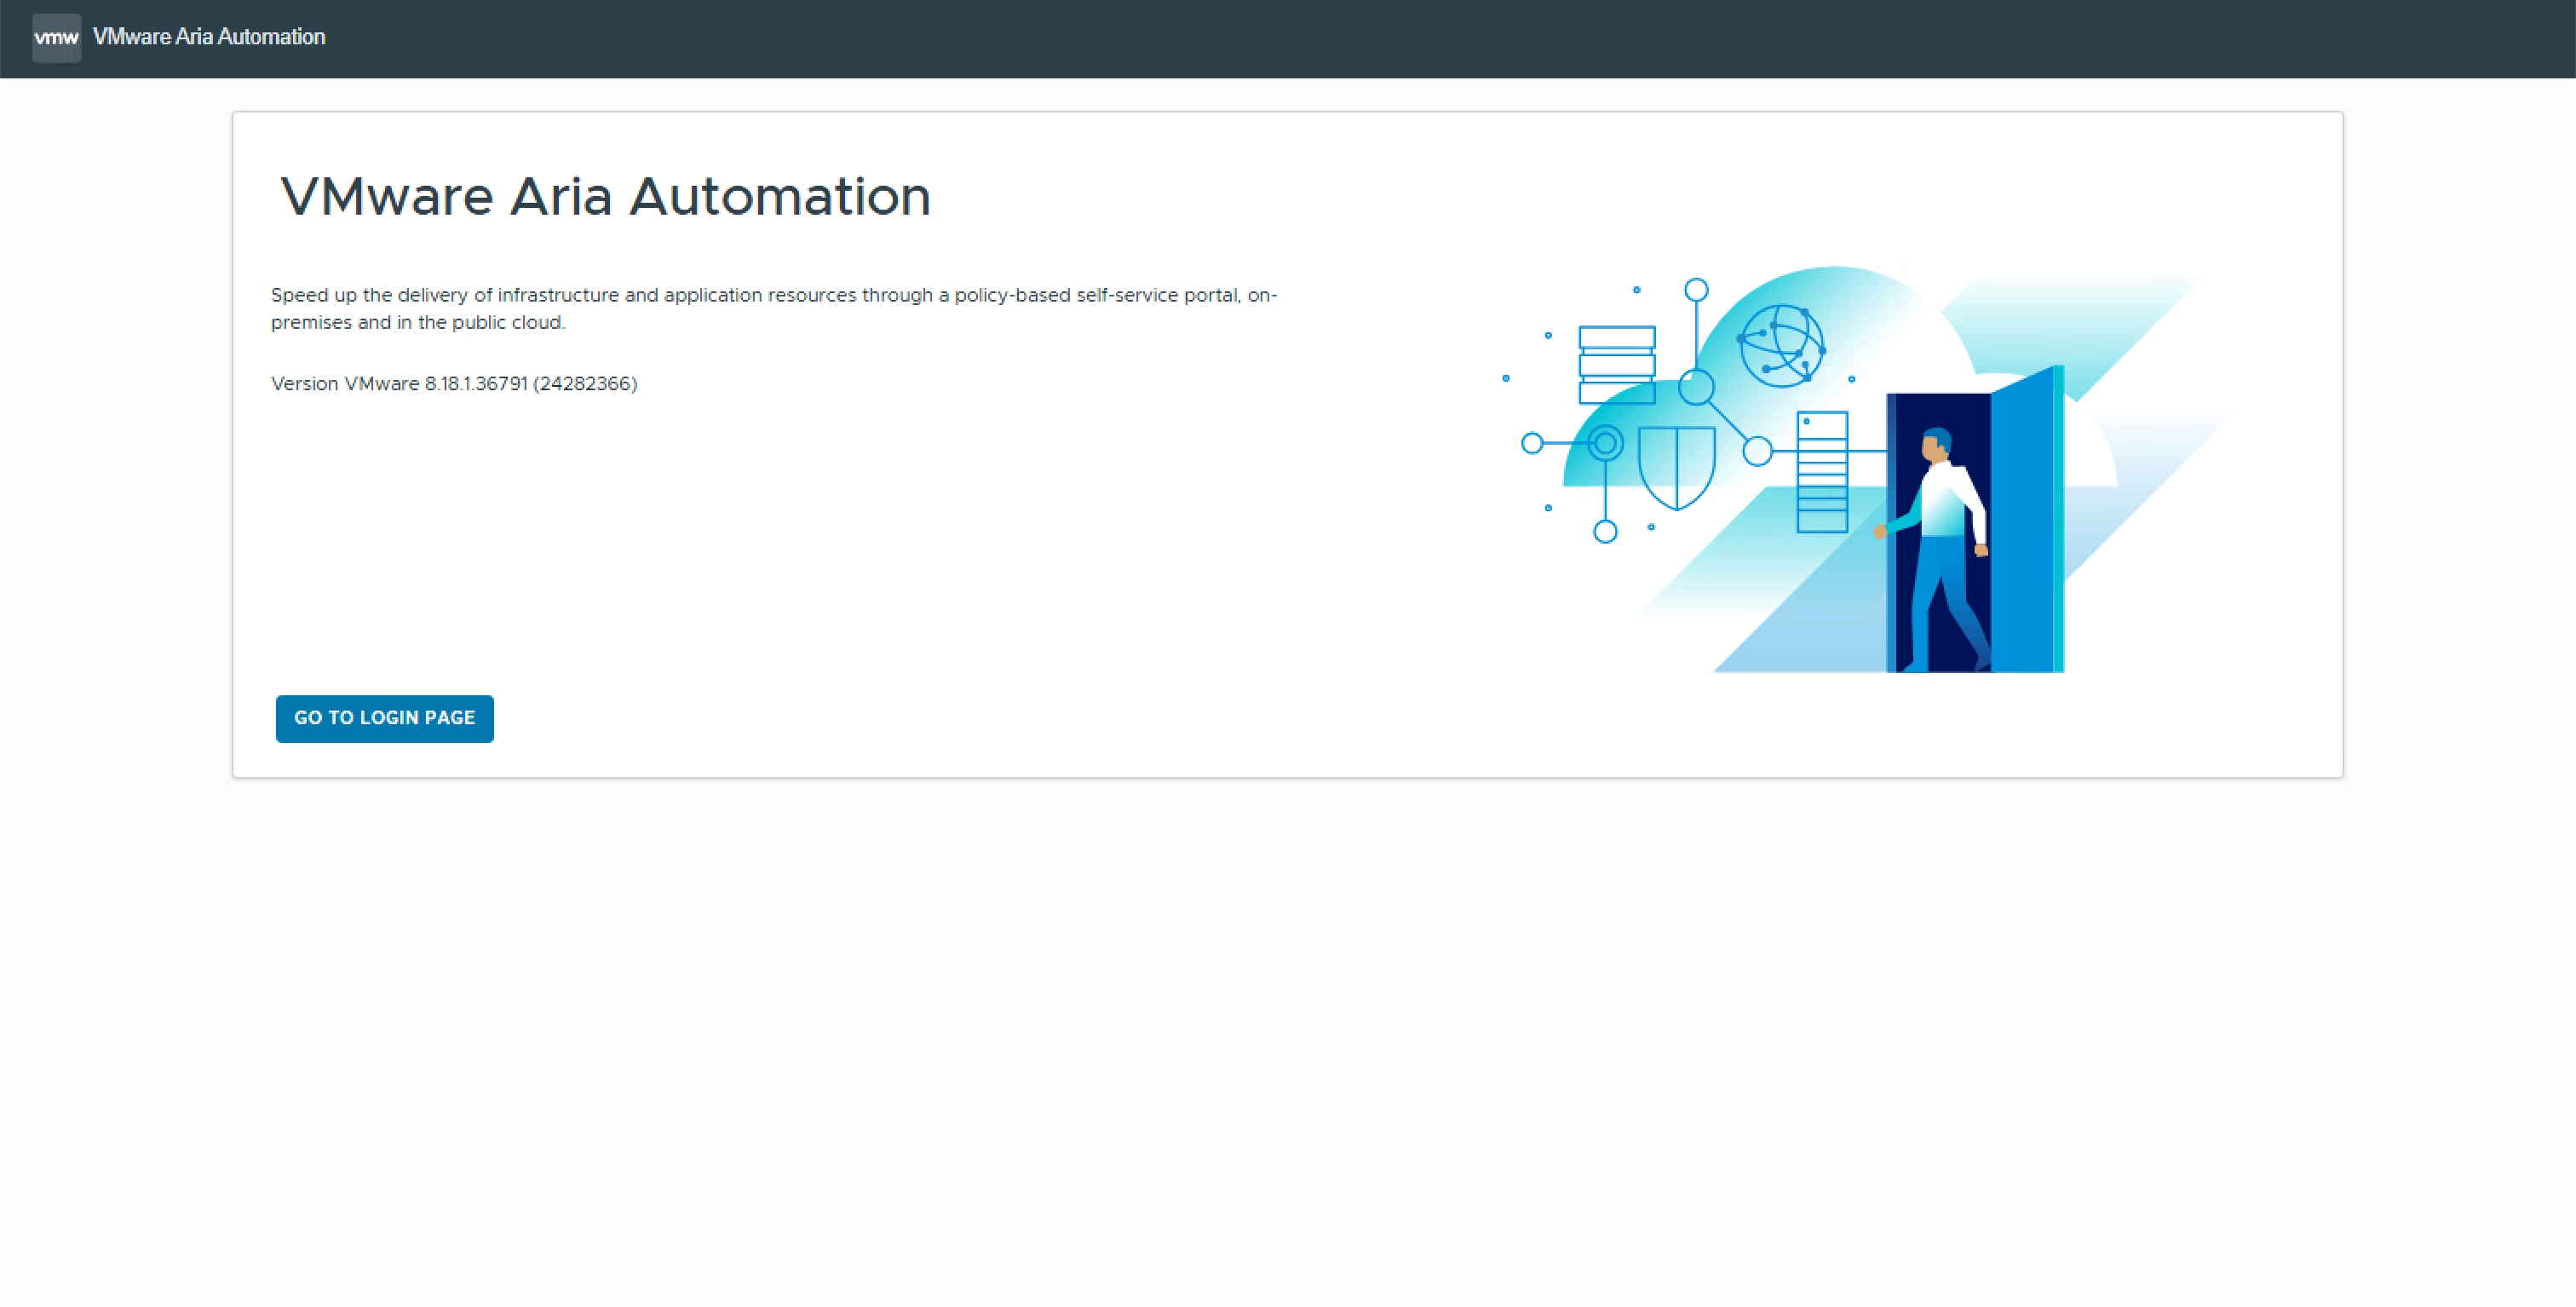
Task: Click the version number text line
Action: [x=453, y=384]
